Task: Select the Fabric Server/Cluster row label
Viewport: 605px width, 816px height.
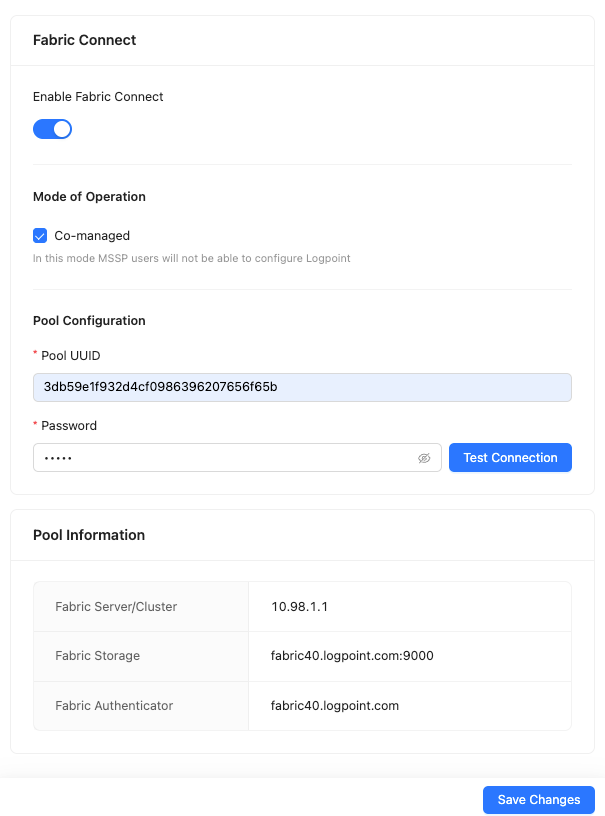Action: pos(116,607)
